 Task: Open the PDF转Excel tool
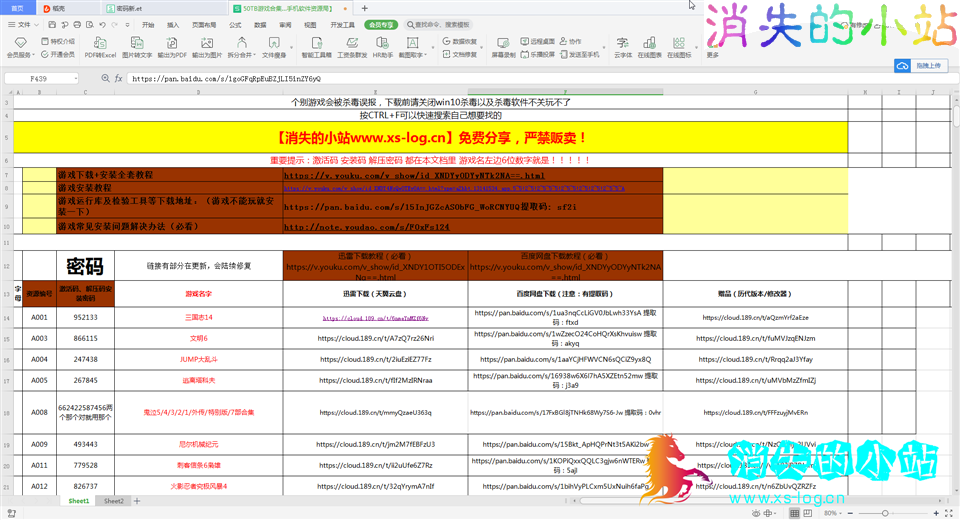tap(100, 47)
